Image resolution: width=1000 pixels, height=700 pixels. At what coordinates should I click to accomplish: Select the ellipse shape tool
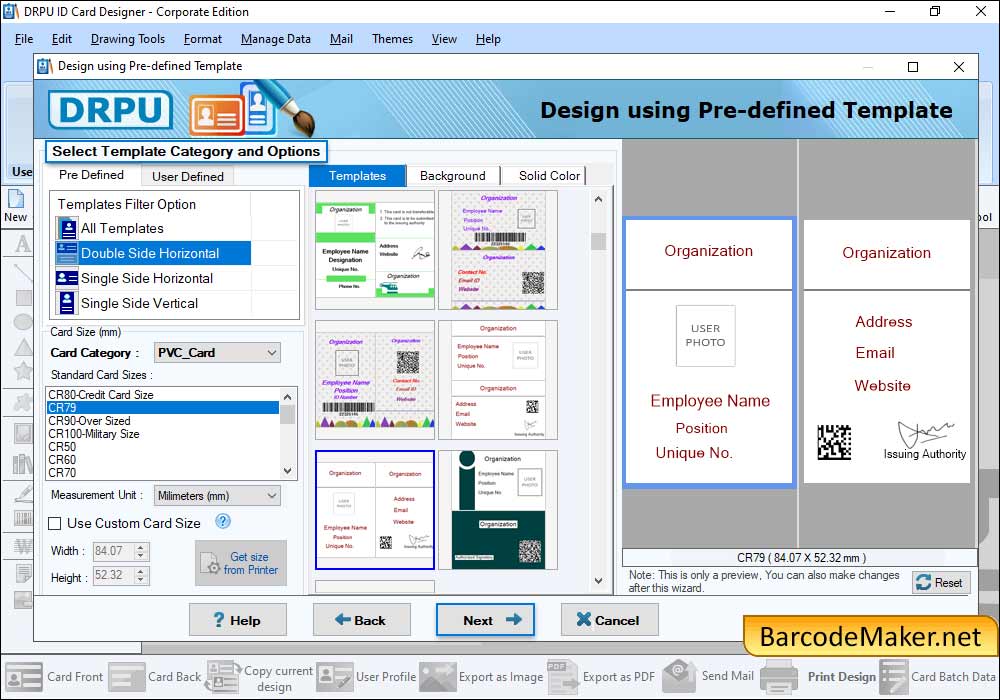click(23, 322)
